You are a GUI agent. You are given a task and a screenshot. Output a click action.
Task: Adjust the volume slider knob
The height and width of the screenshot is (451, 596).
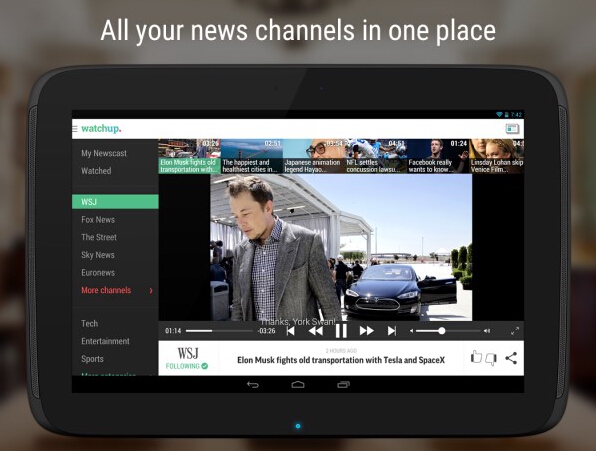tap(442, 331)
